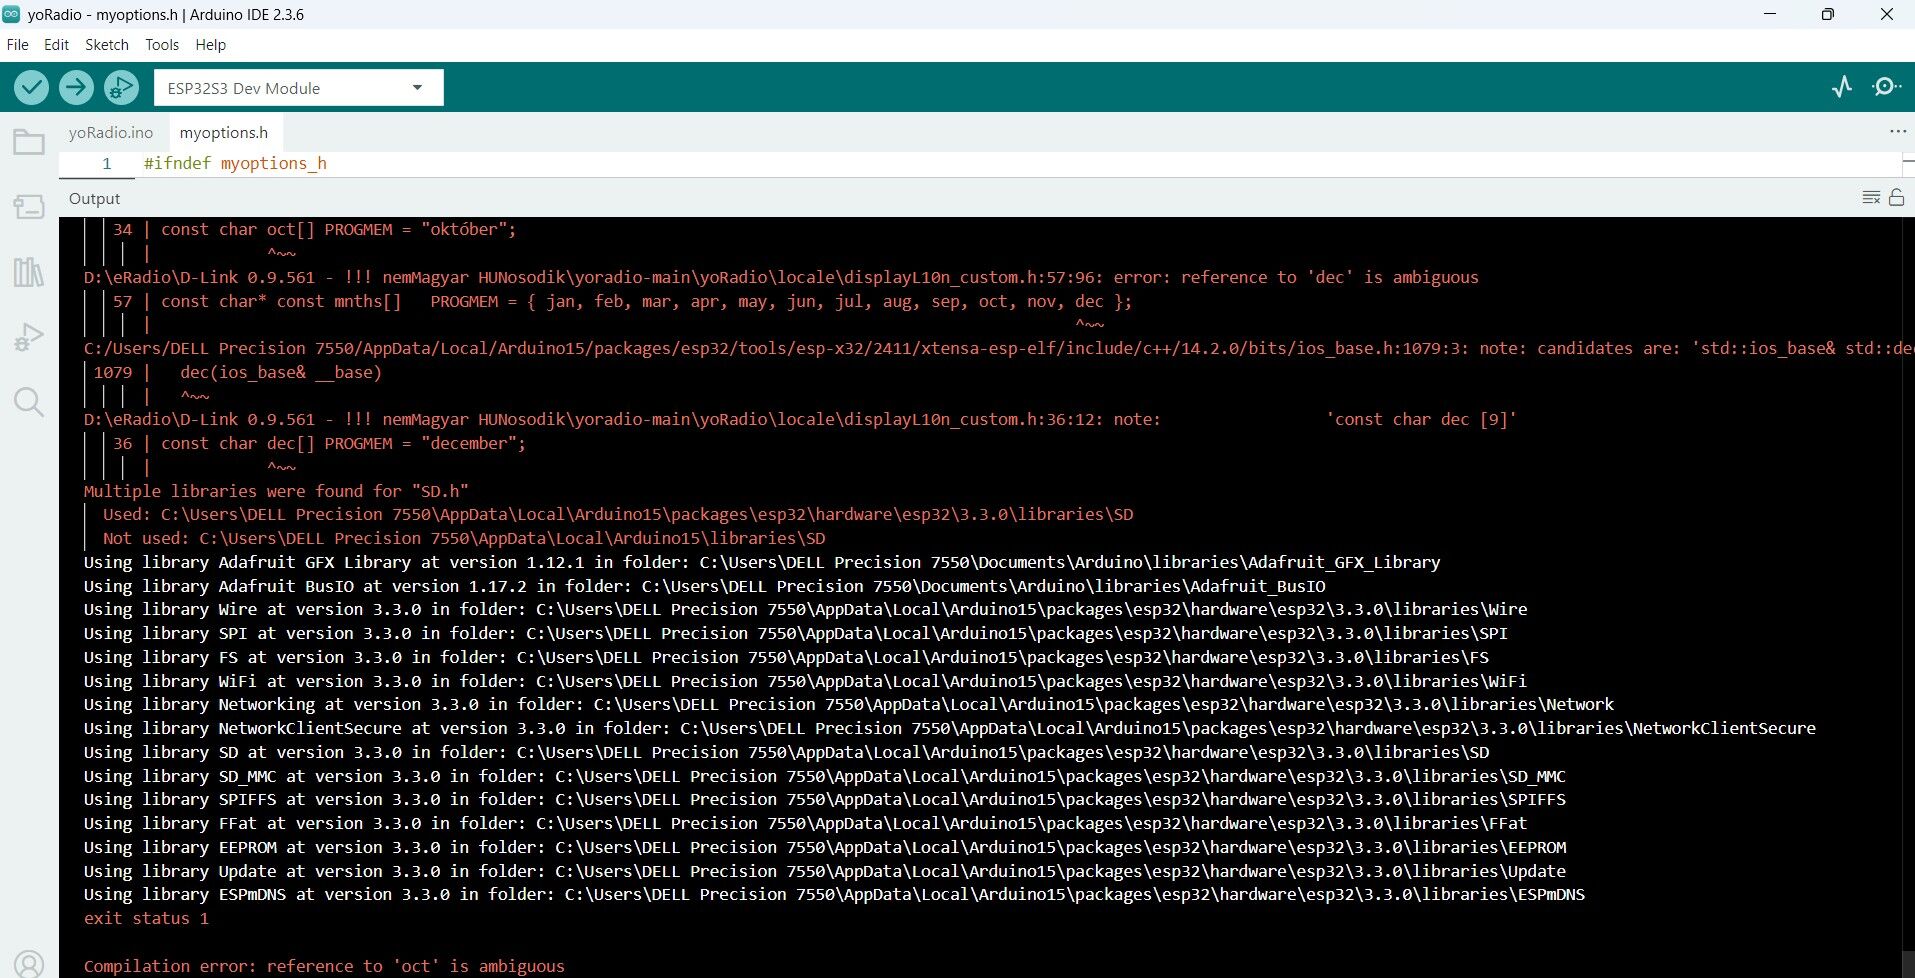1915x978 pixels.
Task: Open the Boards Manager sidebar icon
Action: 29,207
